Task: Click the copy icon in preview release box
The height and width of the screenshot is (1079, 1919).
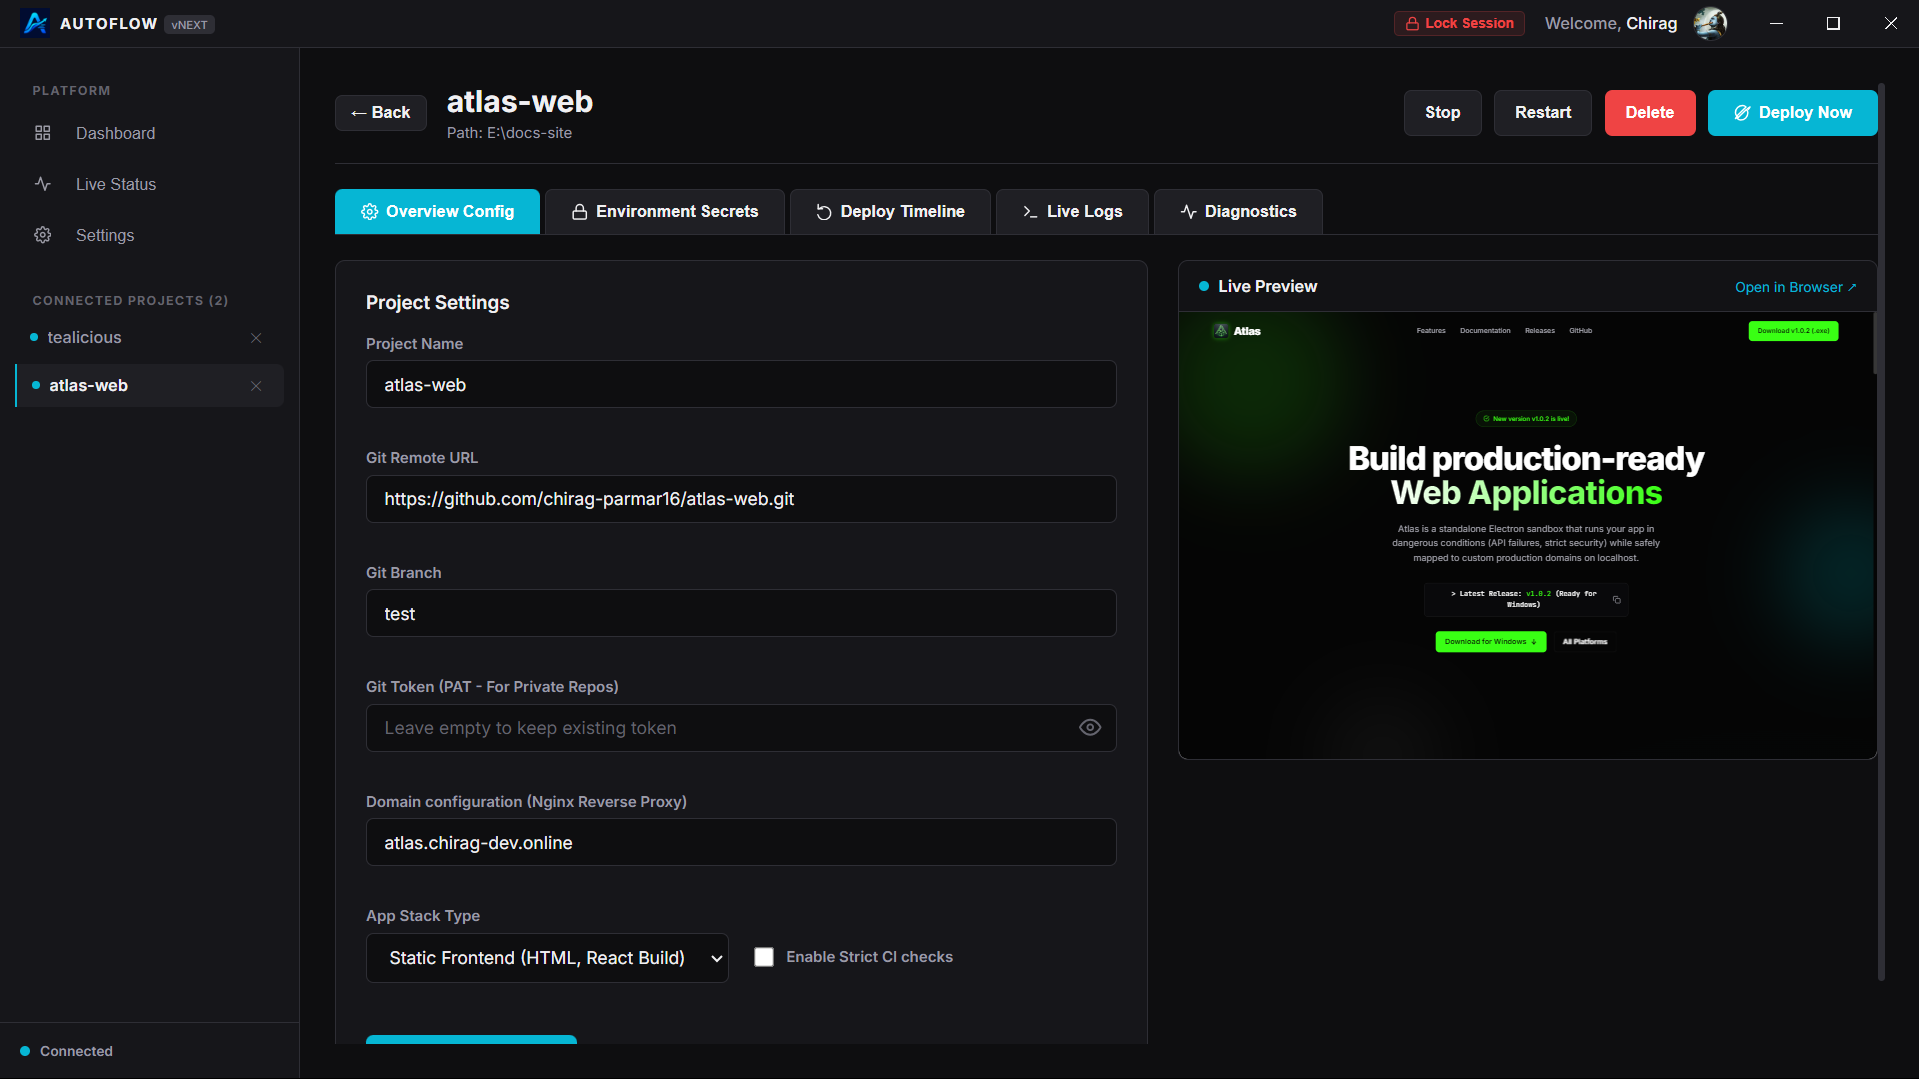Action: coord(1617,600)
